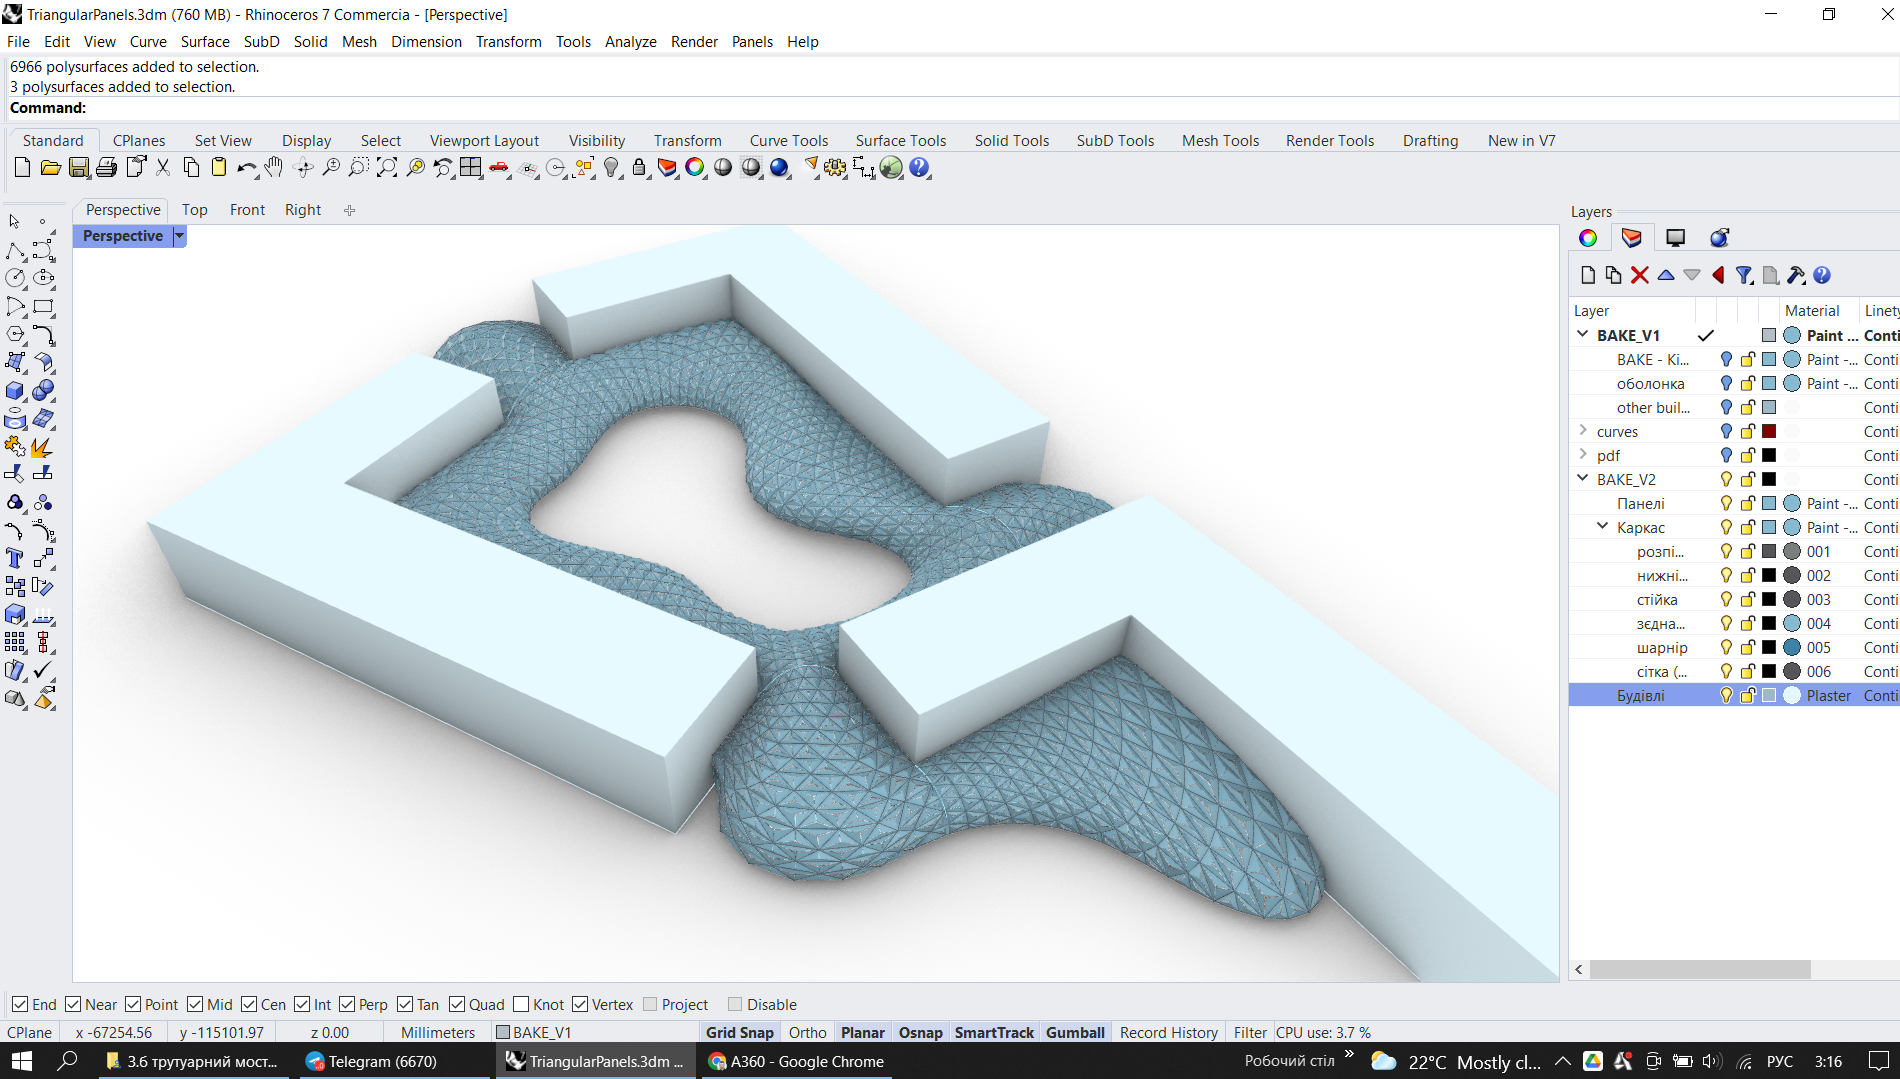Open the Perspective viewport dropdown arrow
Screen dimensions: 1900x1079
point(180,236)
